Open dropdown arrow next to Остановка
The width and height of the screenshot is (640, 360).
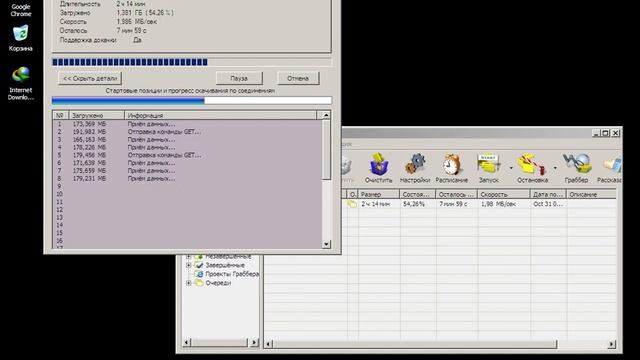tap(555, 168)
